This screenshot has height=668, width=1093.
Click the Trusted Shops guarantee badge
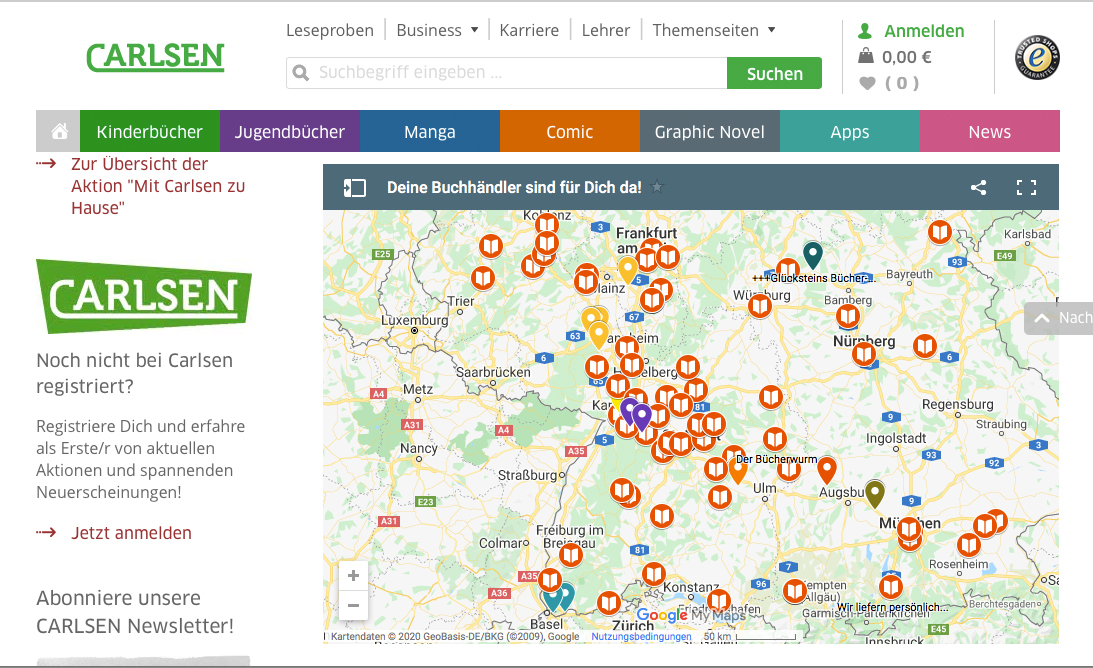click(x=1037, y=57)
